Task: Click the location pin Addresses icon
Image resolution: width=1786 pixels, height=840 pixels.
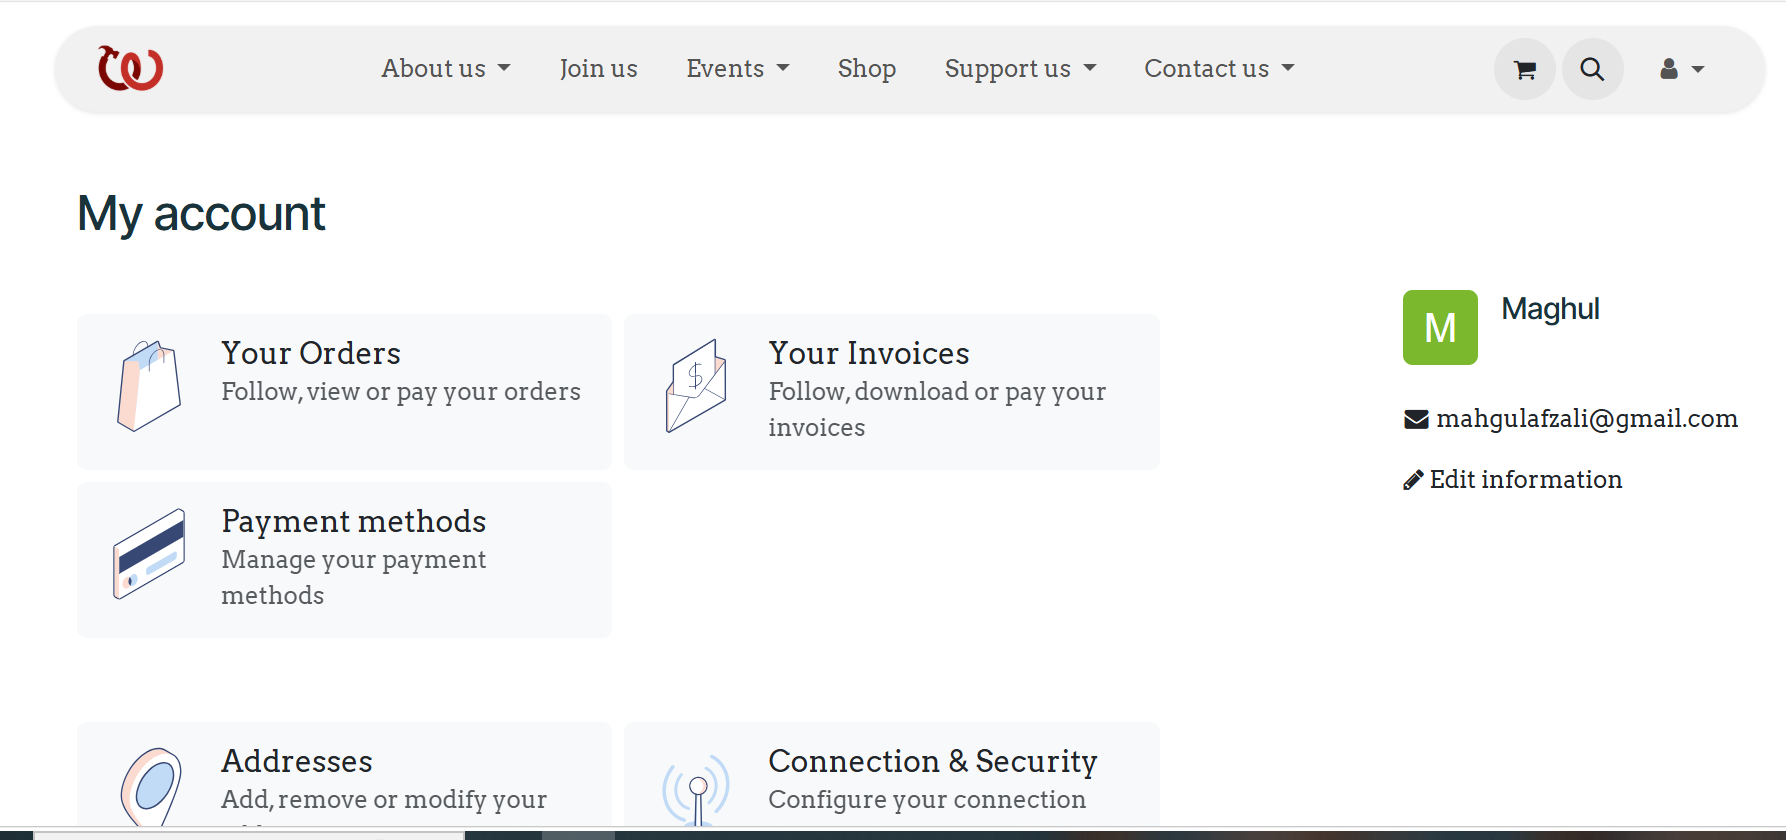Action: click(151, 787)
